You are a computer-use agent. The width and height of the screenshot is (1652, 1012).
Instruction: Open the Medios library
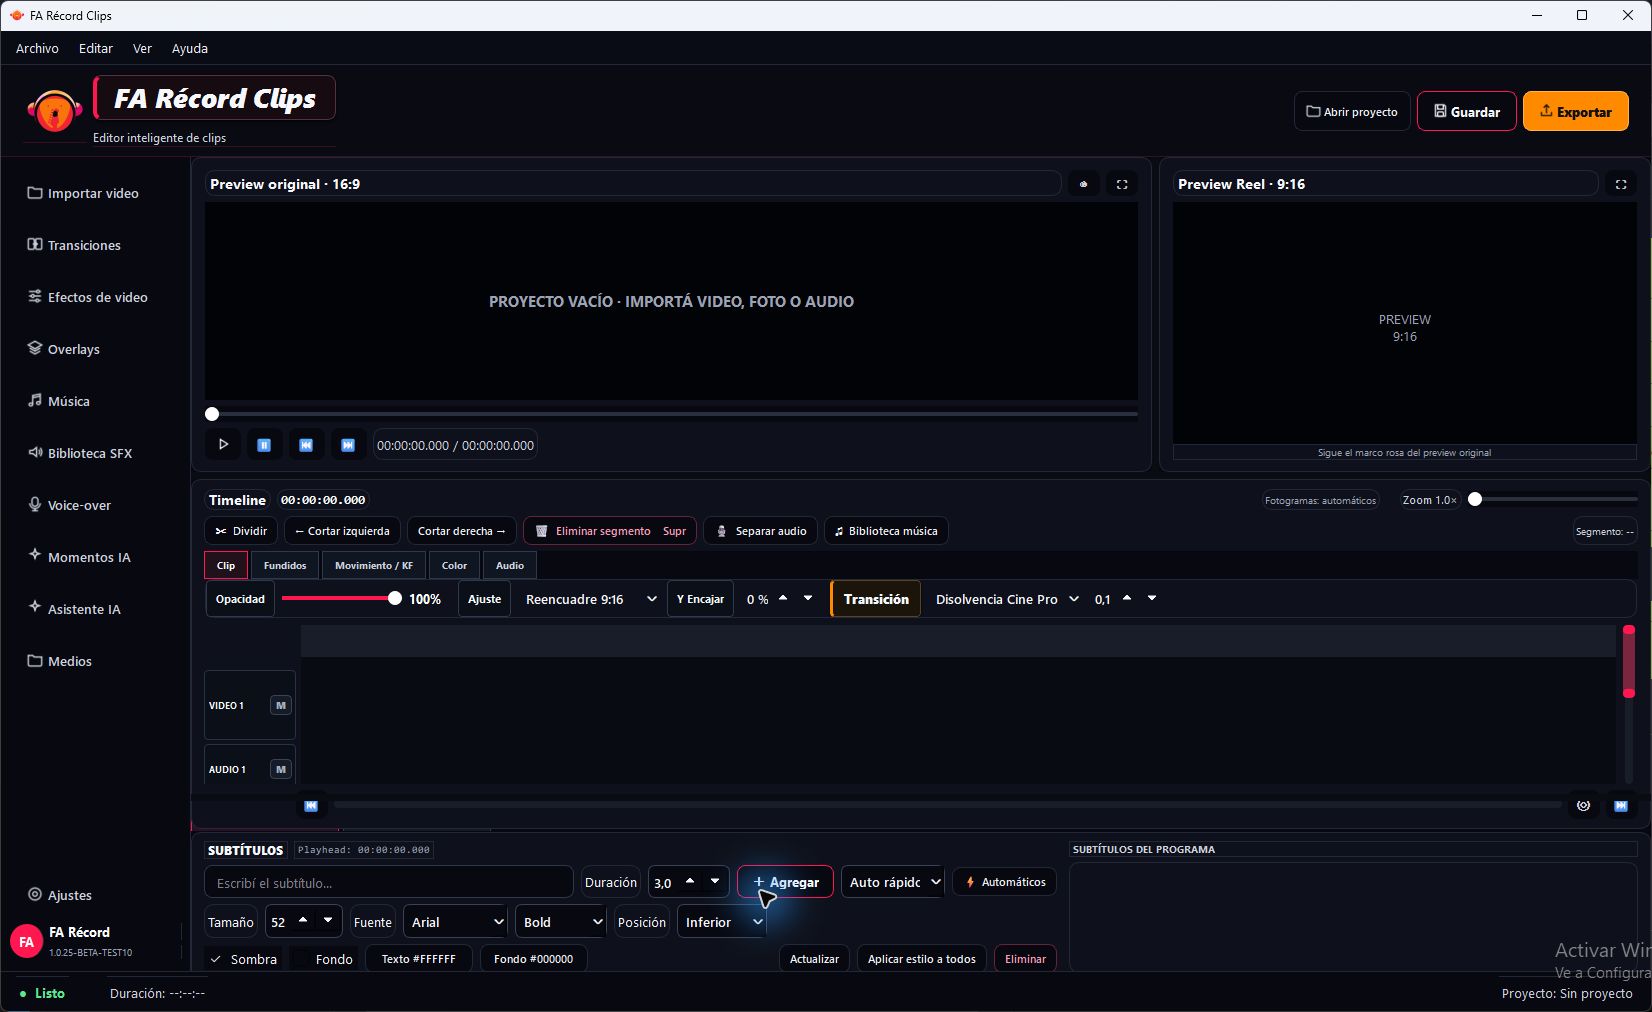[x=60, y=661]
